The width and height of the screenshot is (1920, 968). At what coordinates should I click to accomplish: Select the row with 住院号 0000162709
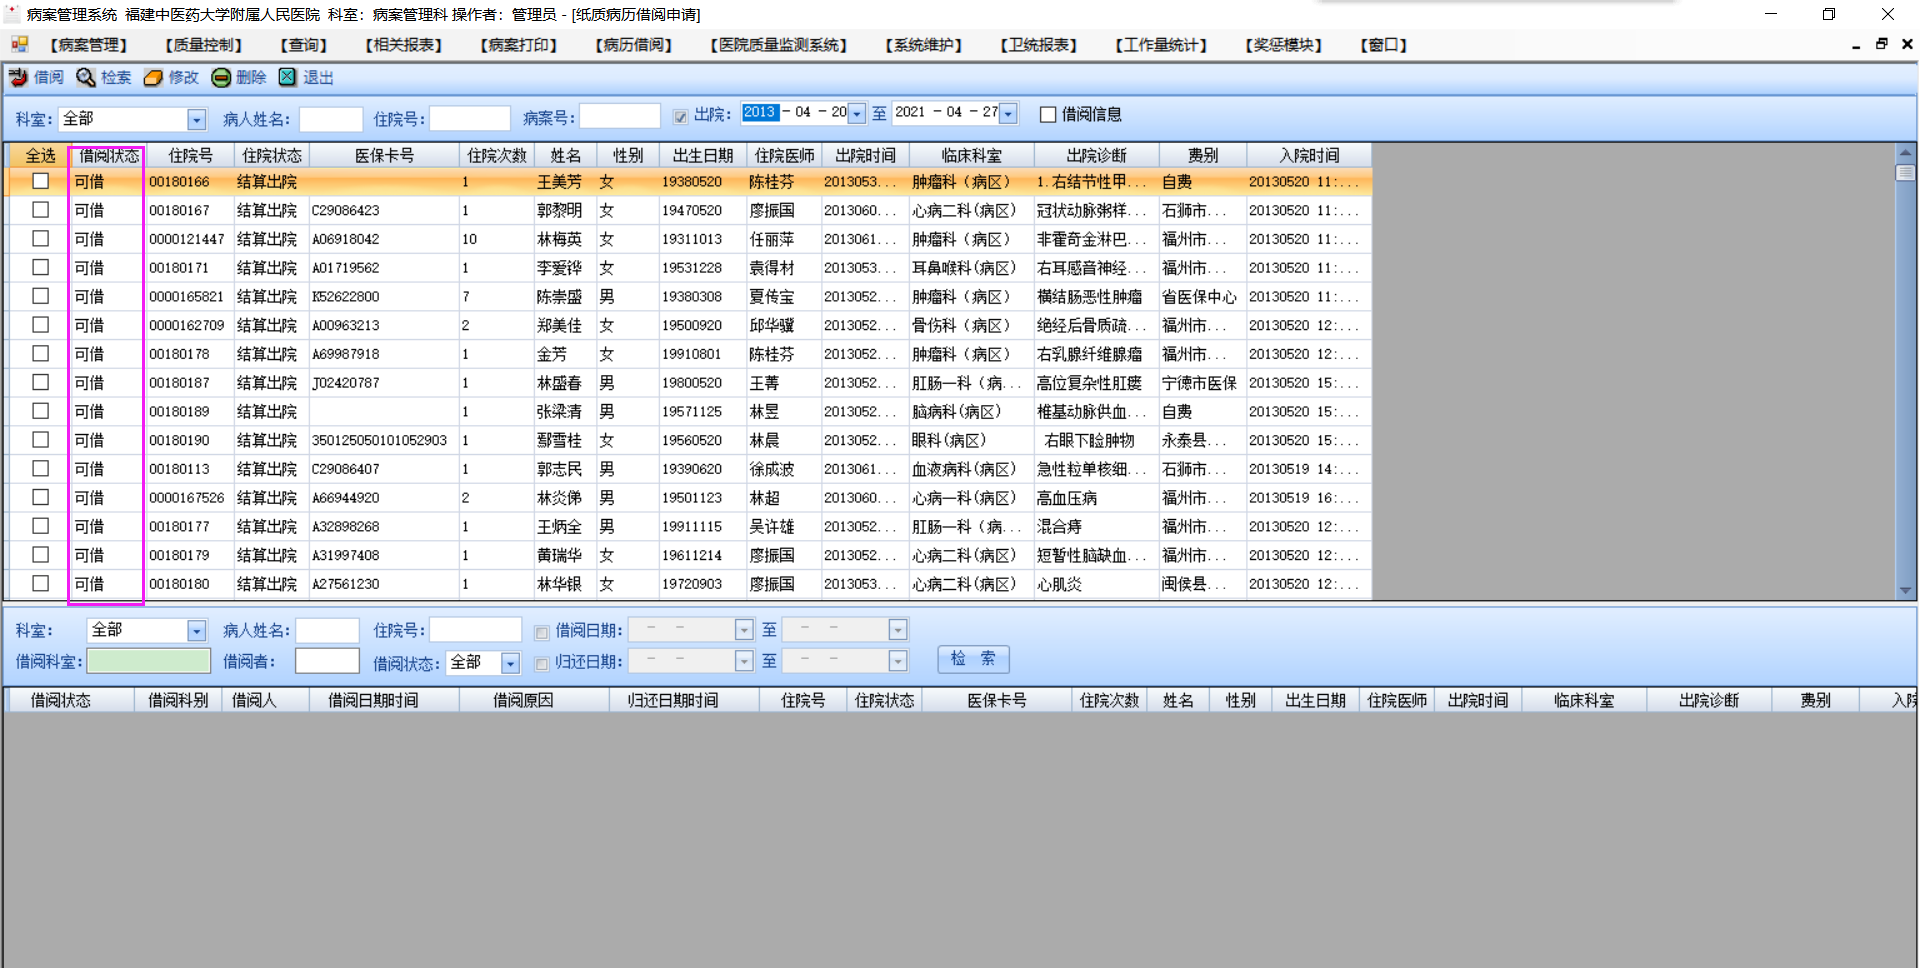(x=690, y=325)
